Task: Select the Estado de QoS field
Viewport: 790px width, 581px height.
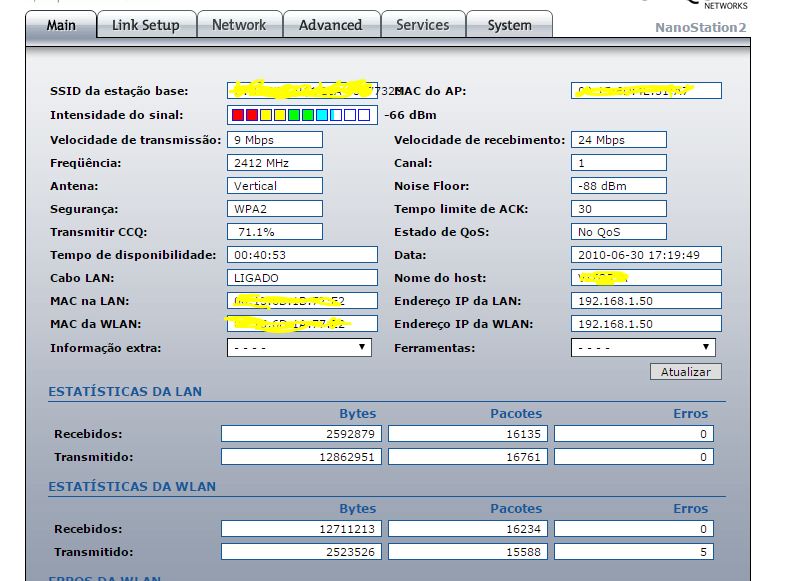Action: click(619, 232)
